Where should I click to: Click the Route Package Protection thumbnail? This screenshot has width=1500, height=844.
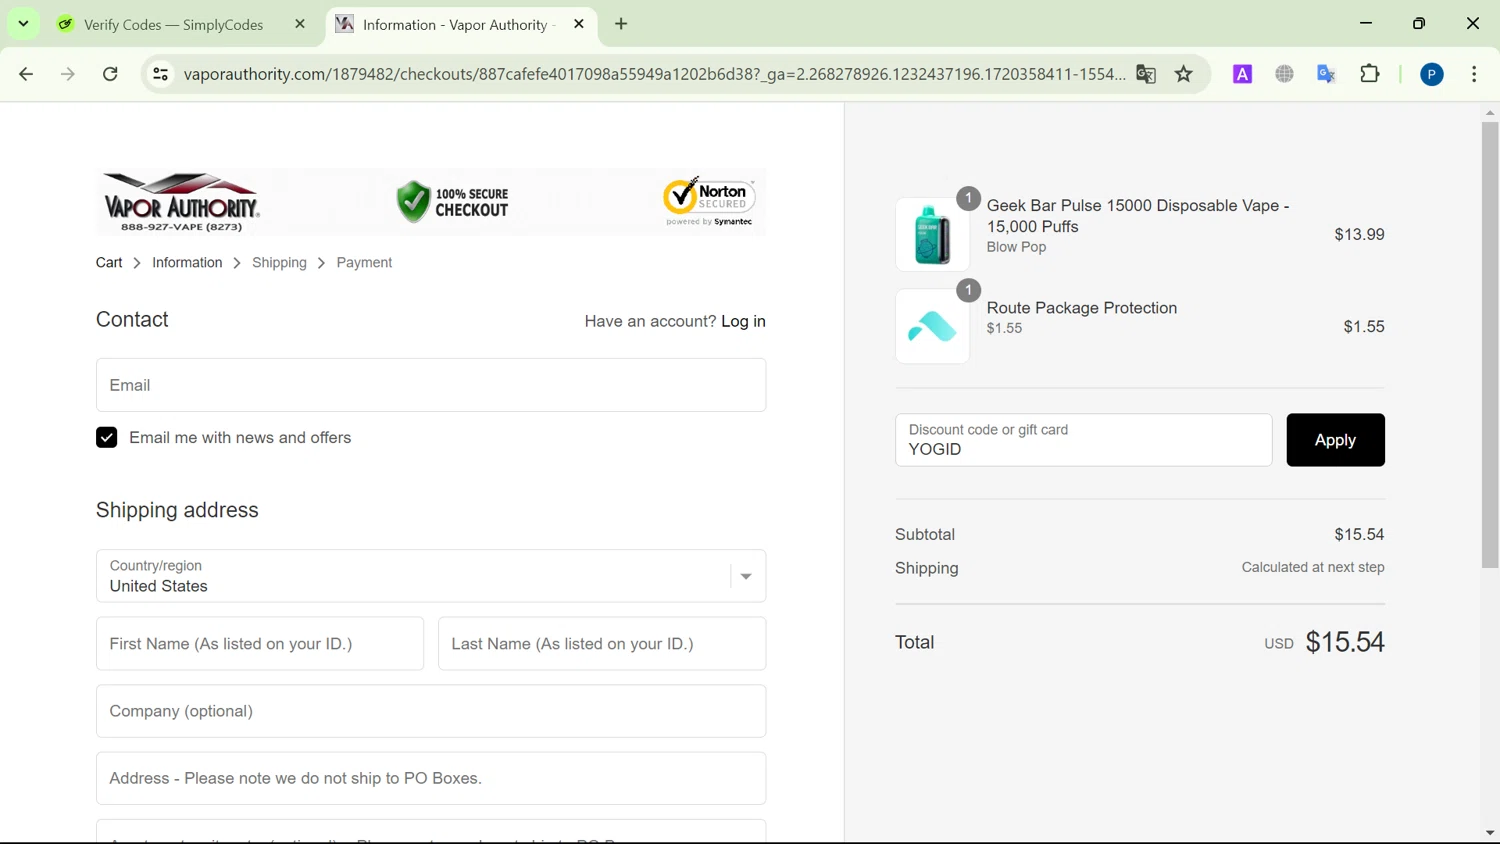coord(932,327)
